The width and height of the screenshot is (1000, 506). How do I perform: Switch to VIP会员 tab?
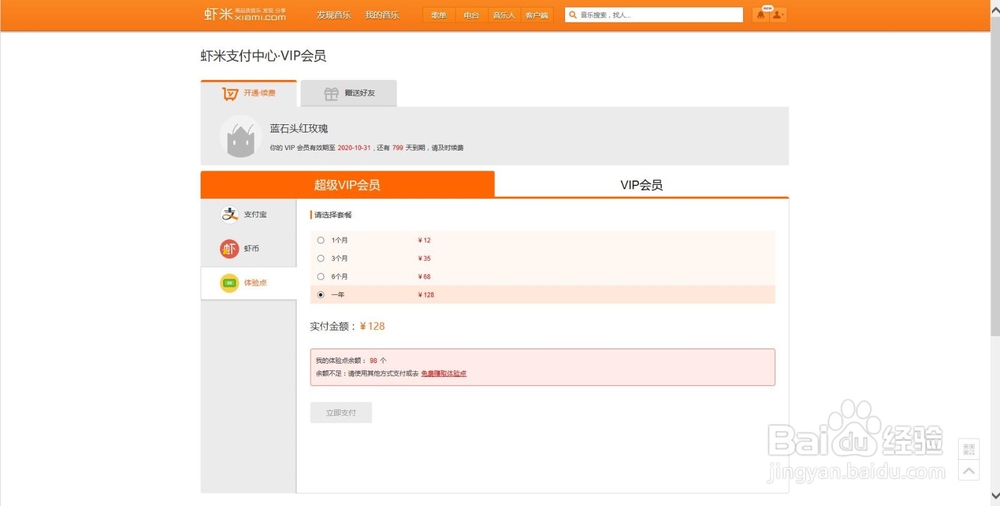point(642,185)
